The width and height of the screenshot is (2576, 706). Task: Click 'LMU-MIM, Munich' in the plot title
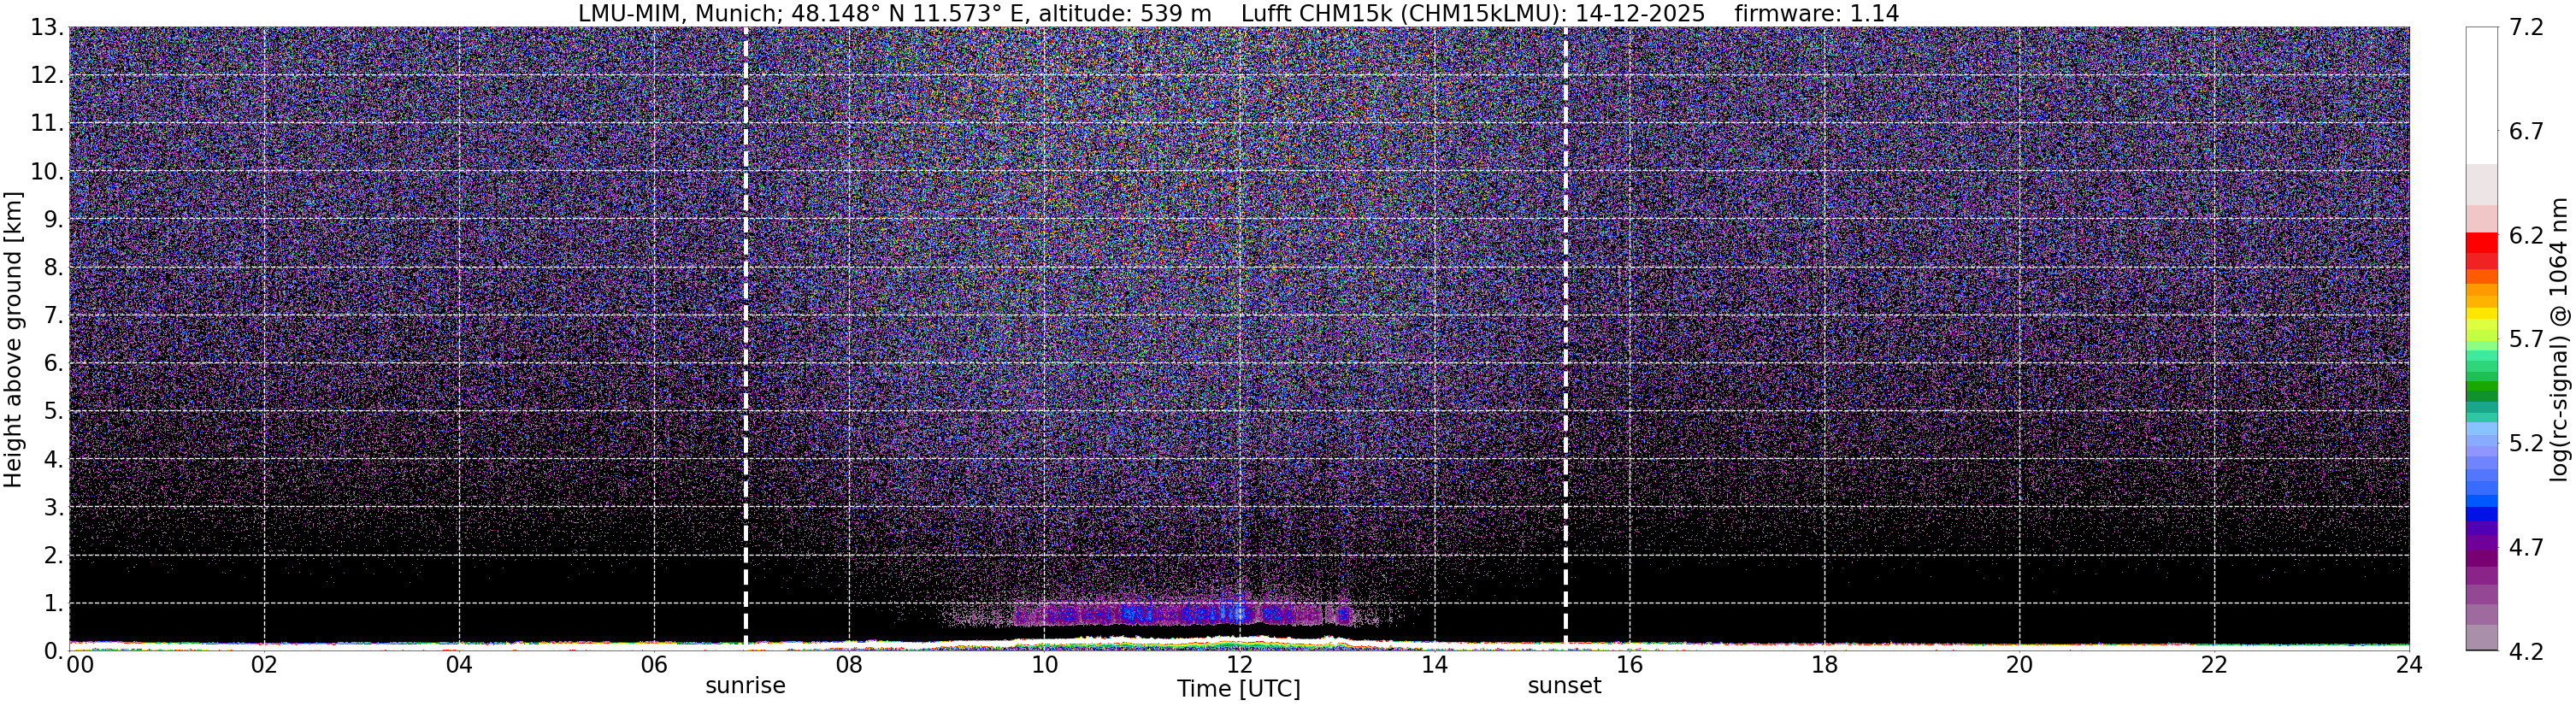tap(676, 13)
